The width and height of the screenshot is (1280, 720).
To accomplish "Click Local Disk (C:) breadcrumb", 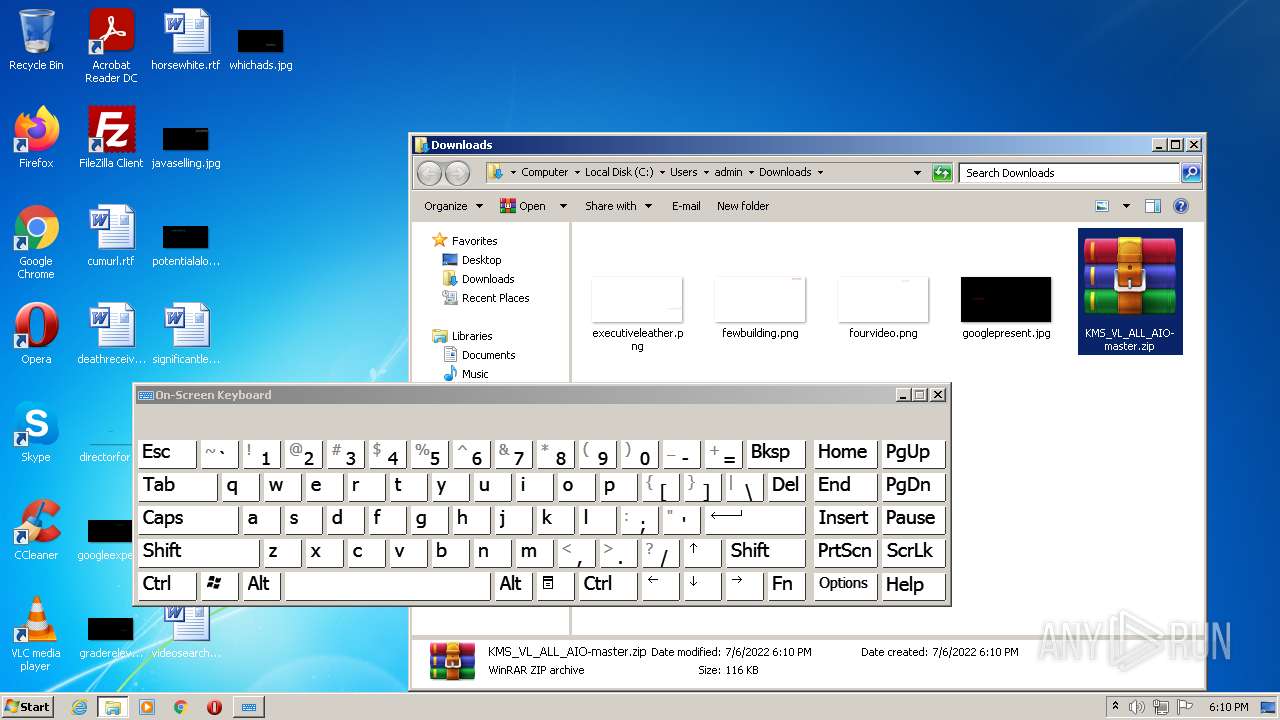I will pyautogui.click(x=618, y=173).
